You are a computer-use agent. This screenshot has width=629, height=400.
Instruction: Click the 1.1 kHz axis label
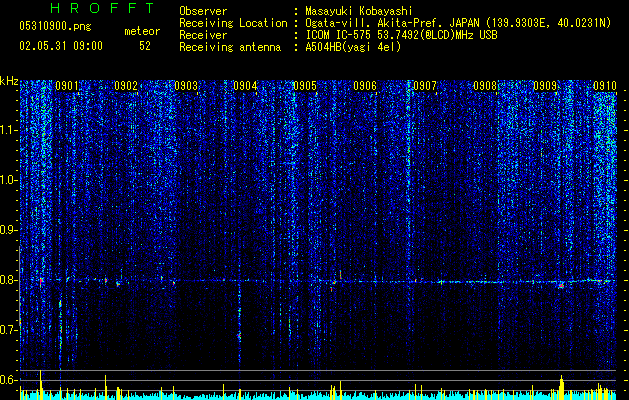point(9,130)
